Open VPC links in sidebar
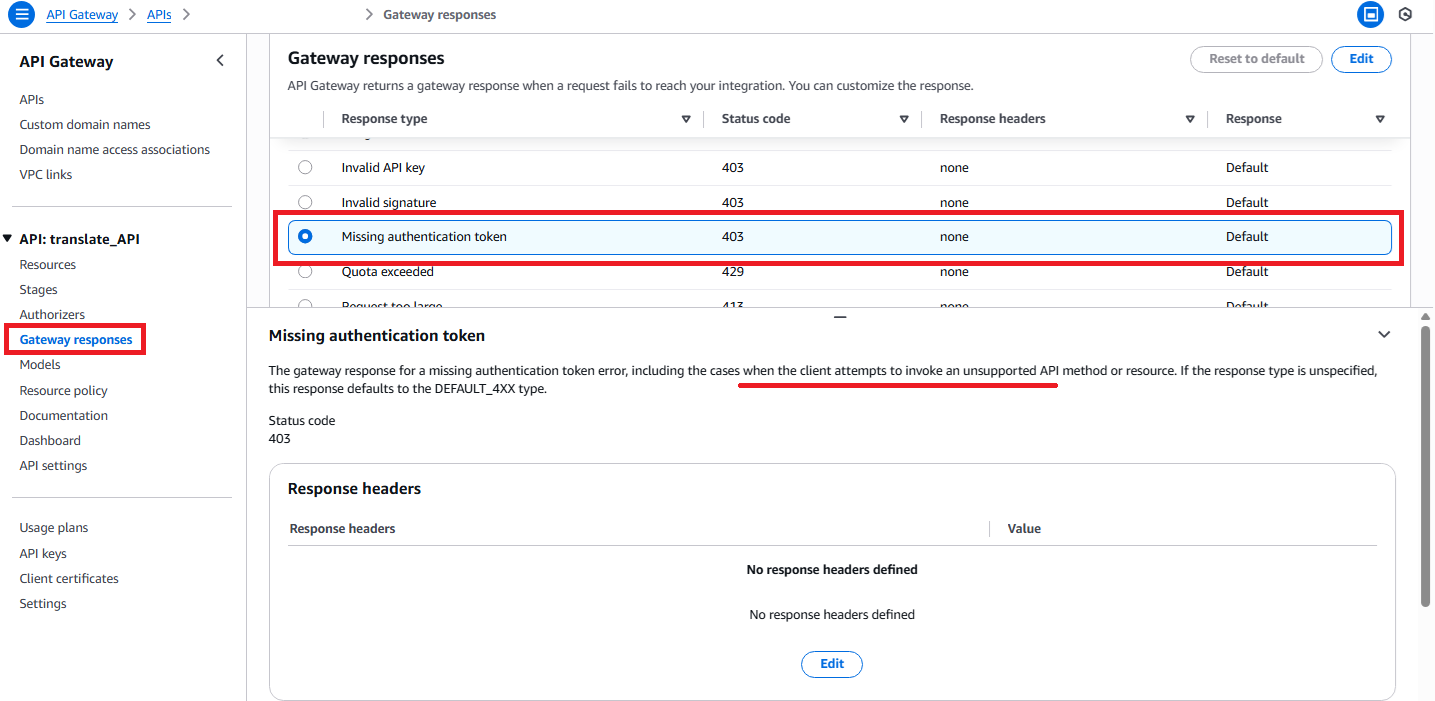 point(46,174)
